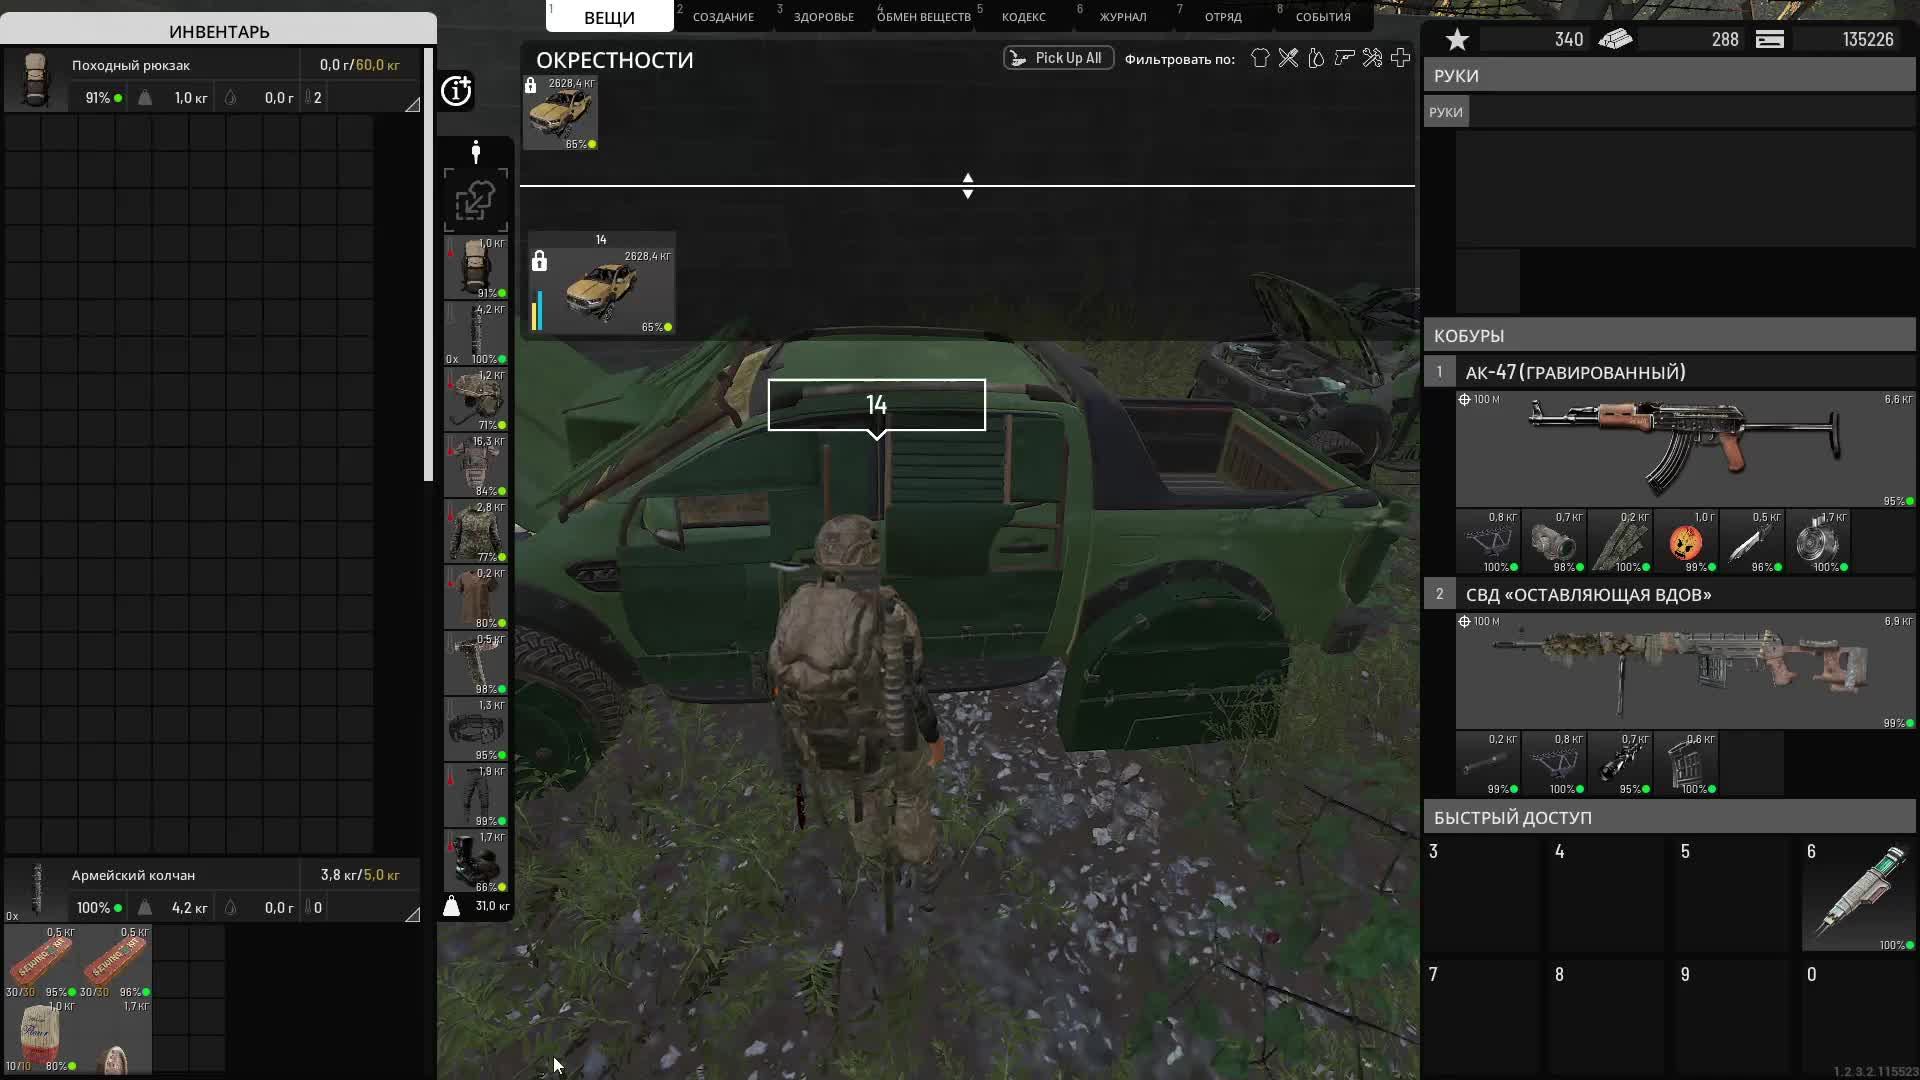Click the star fame points icon

tap(1458, 40)
